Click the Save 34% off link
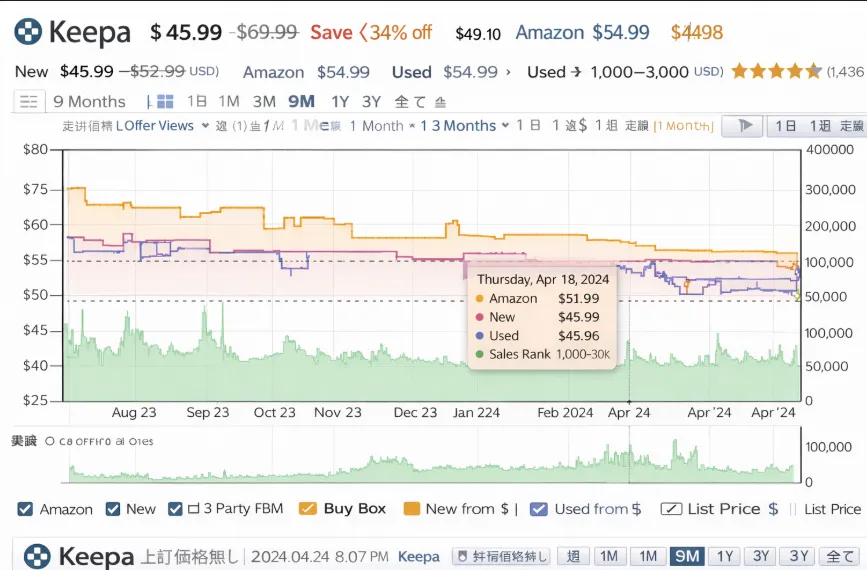This screenshot has width=867, height=570. point(370,32)
